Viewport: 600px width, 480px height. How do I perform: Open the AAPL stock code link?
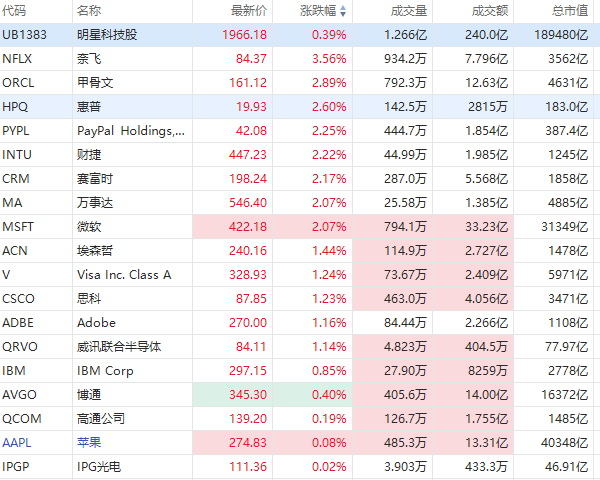[x=17, y=442]
